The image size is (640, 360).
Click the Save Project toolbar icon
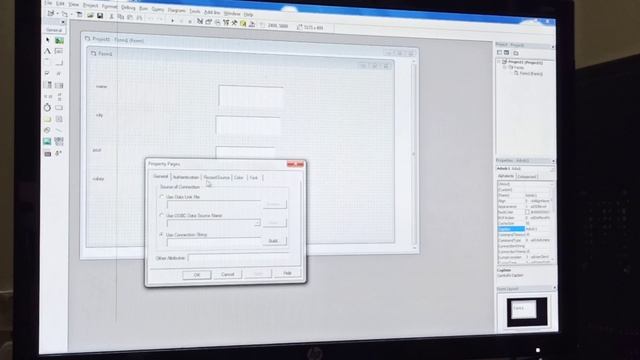100,16
